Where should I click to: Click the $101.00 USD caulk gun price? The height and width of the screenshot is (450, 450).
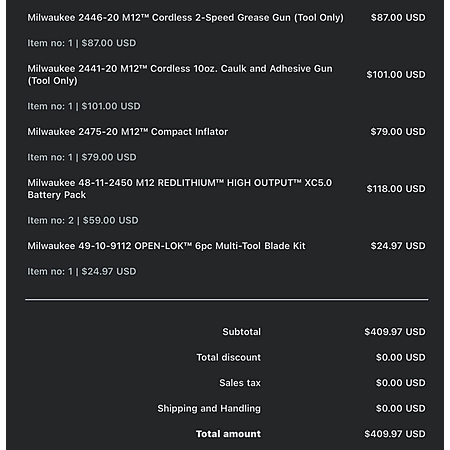tap(396, 75)
